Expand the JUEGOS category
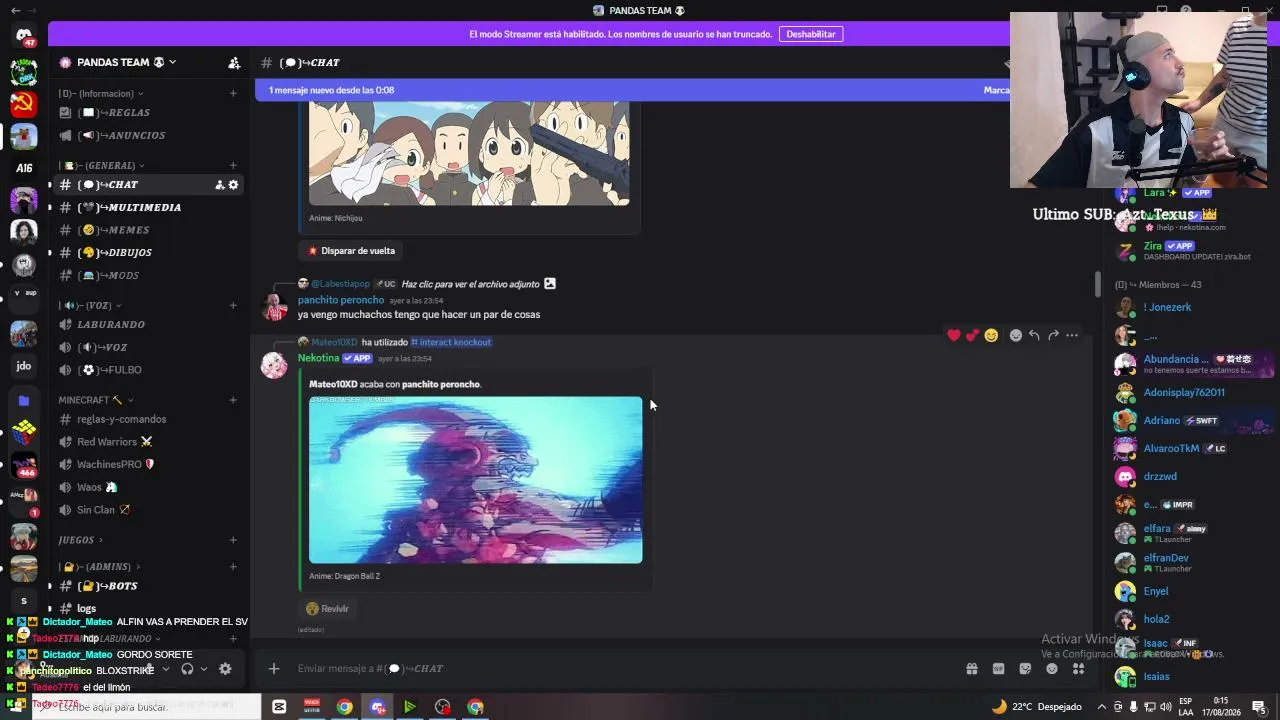 click(x=80, y=540)
